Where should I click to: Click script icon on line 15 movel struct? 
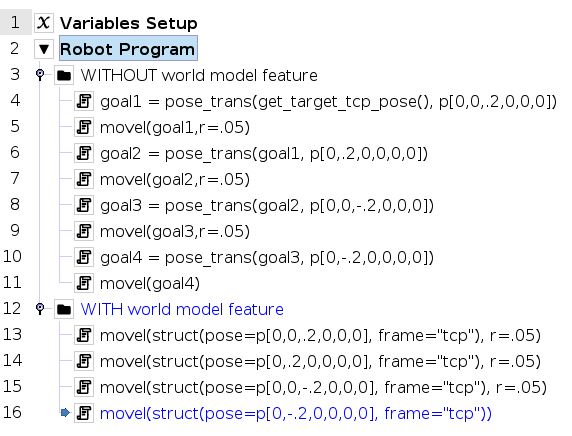click(x=84, y=387)
